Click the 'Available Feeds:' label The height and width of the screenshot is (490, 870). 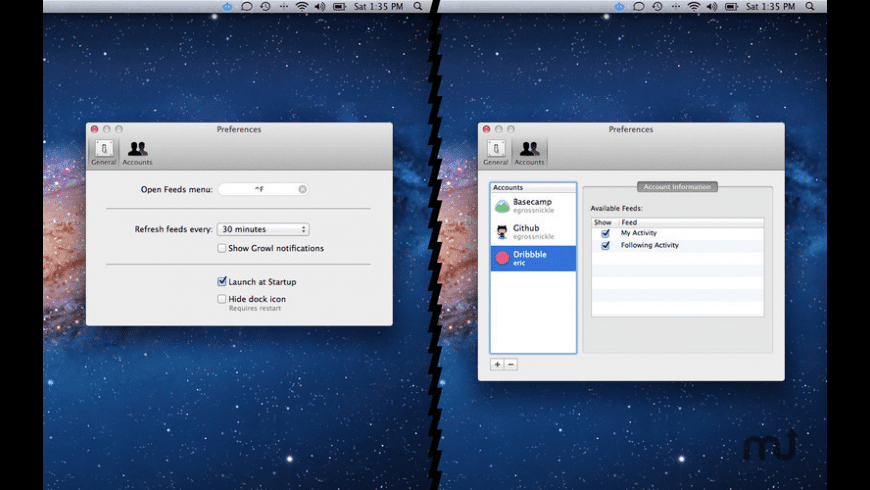(x=616, y=209)
